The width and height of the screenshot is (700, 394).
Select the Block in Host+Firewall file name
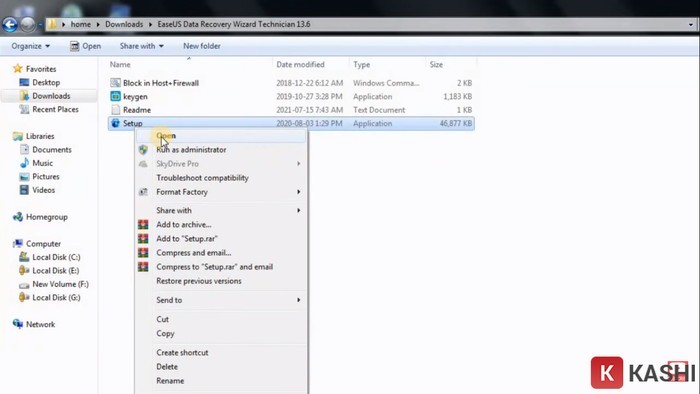pos(161,83)
